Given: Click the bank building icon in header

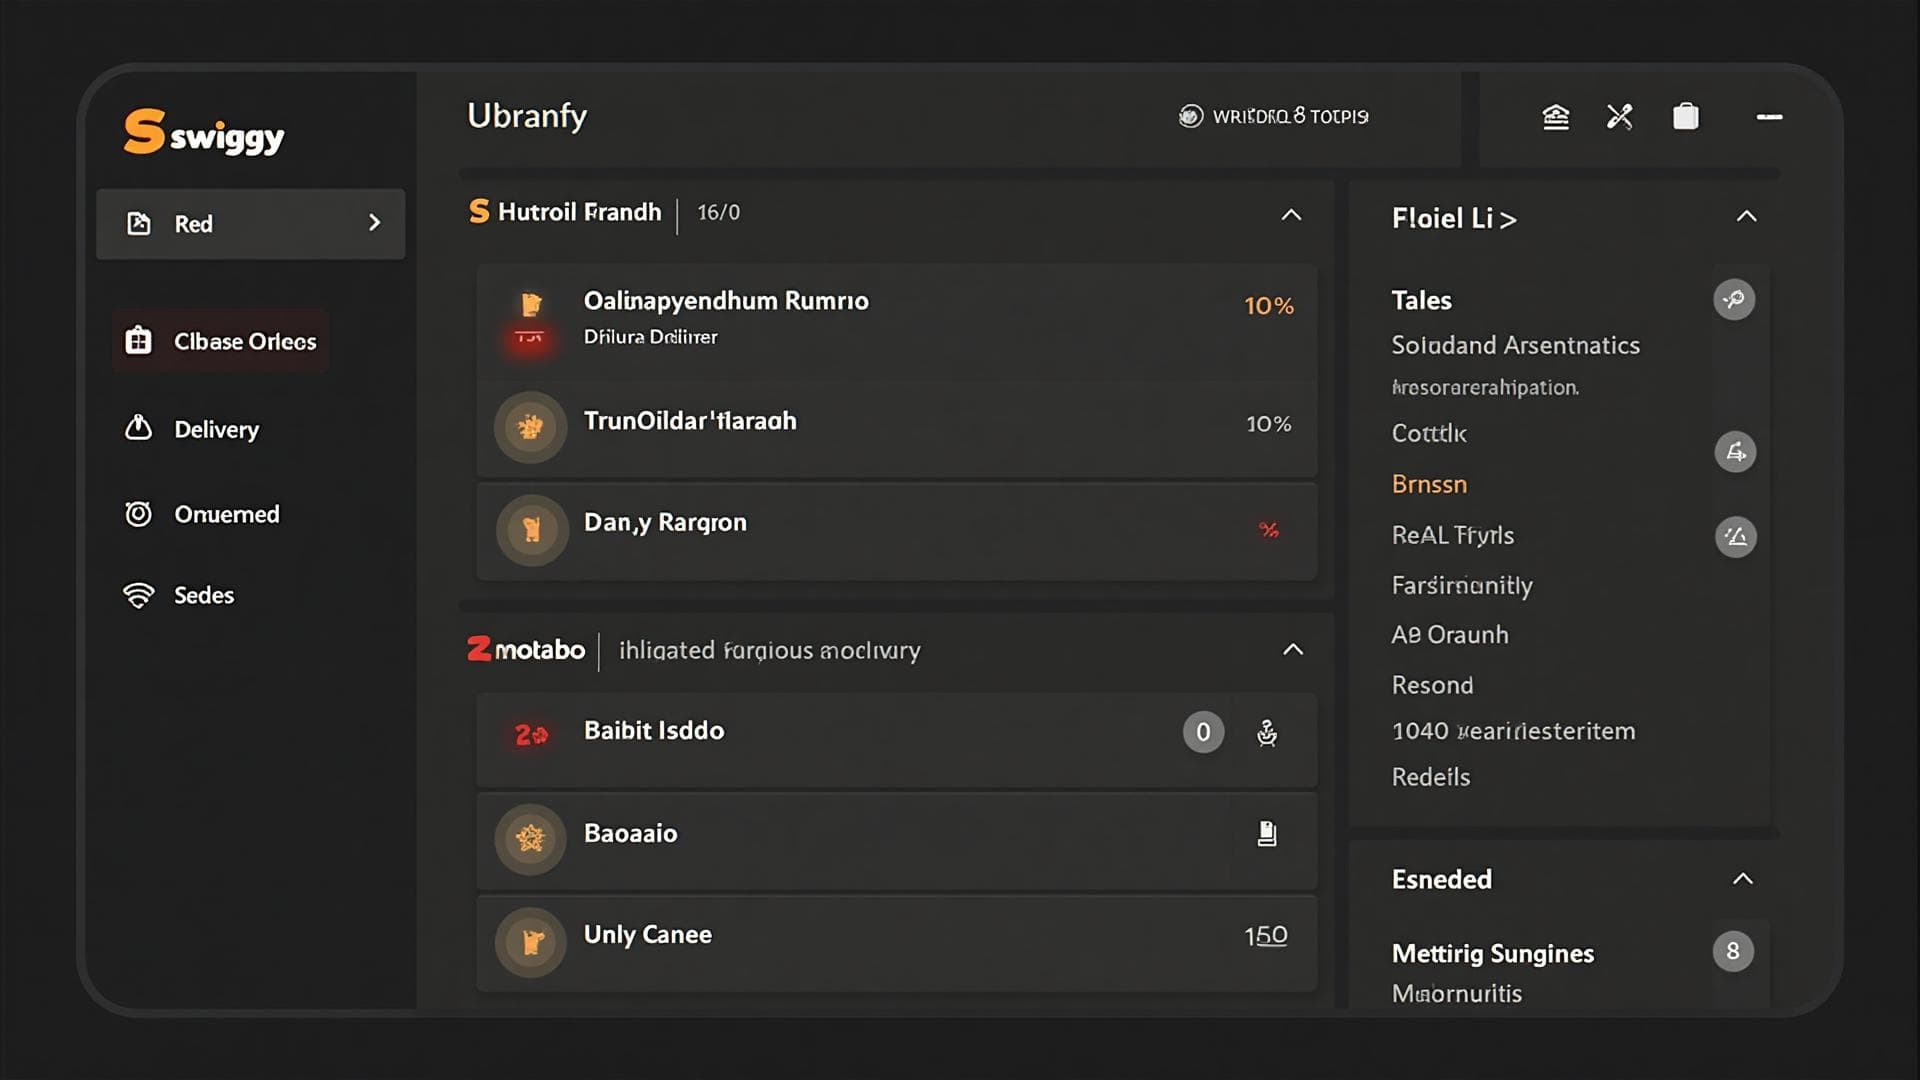Looking at the screenshot, I should (x=1556, y=117).
